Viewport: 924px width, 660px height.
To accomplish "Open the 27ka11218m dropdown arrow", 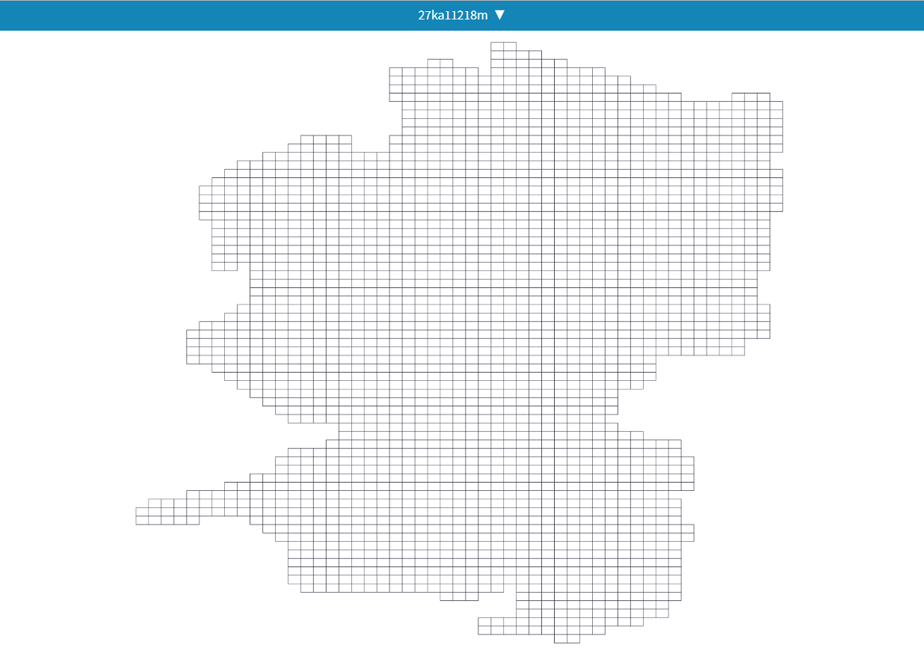I will (x=500, y=15).
